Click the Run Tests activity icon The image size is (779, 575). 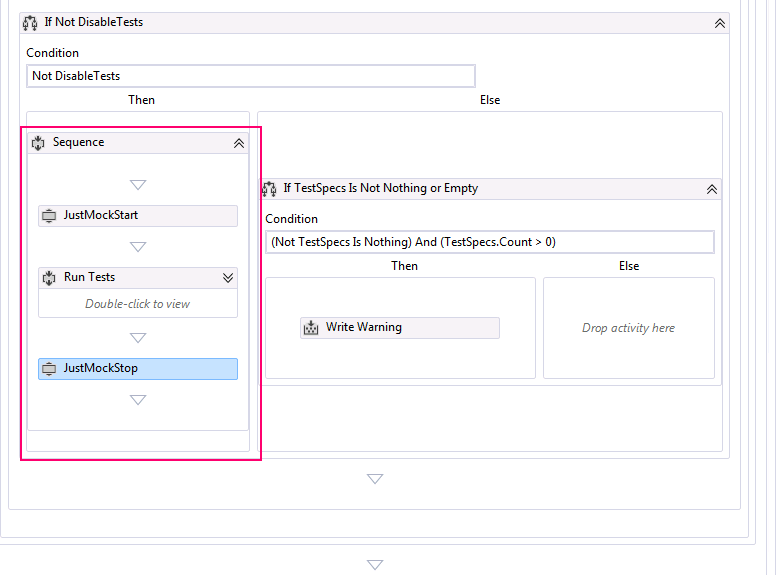49,277
